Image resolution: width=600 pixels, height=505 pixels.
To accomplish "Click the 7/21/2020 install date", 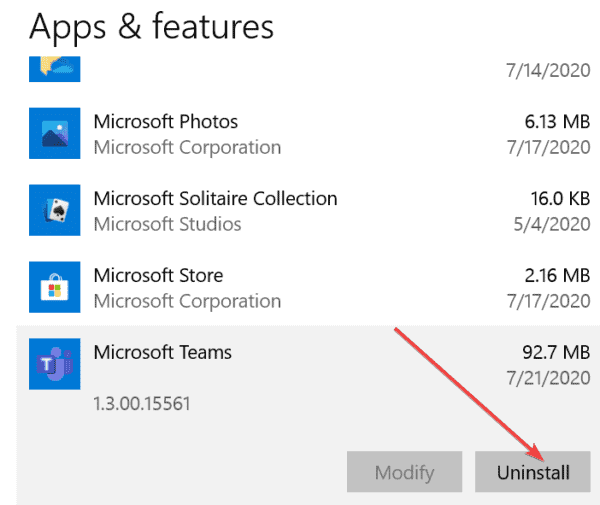I will click(548, 378).
